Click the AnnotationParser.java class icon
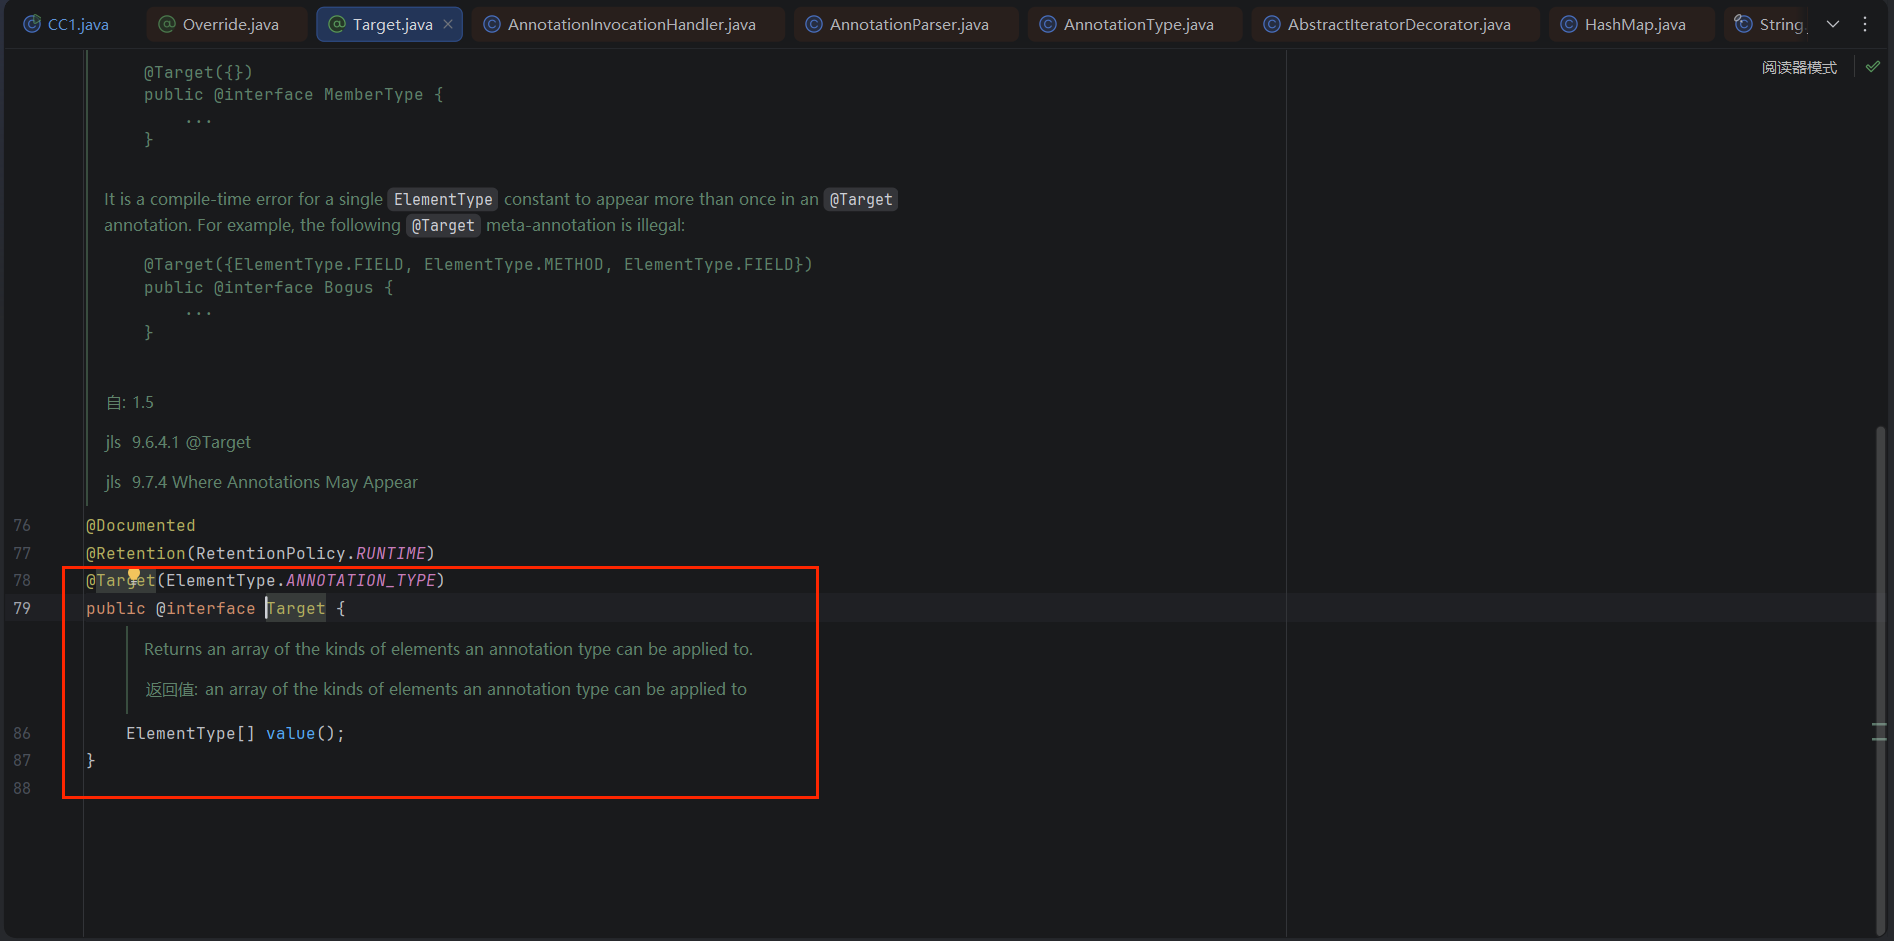 (814, 24)
